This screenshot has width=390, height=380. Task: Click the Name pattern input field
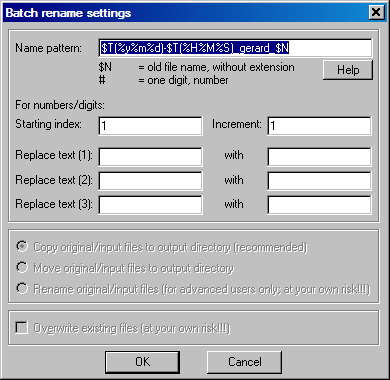[235, 48]
